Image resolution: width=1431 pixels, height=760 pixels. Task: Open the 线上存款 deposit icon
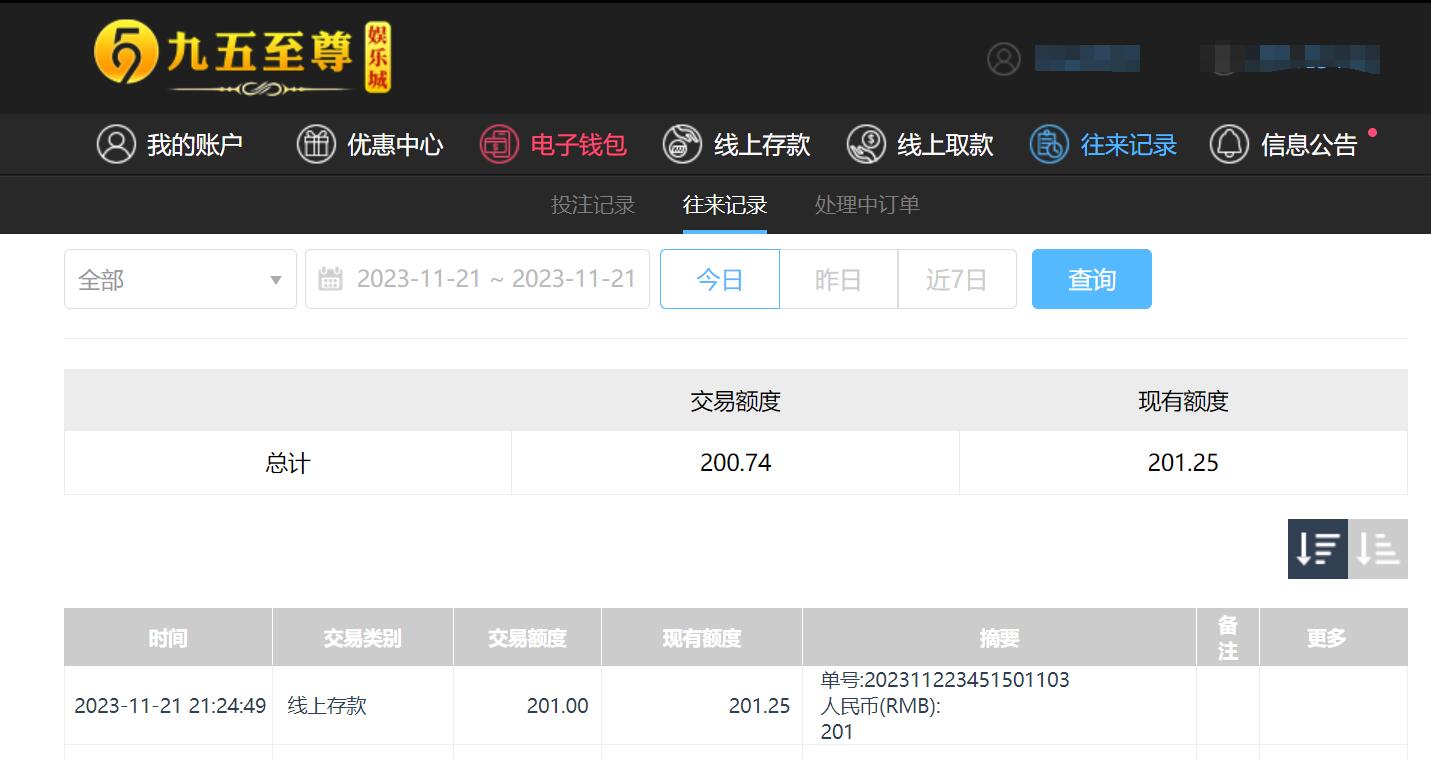(682, 144)
